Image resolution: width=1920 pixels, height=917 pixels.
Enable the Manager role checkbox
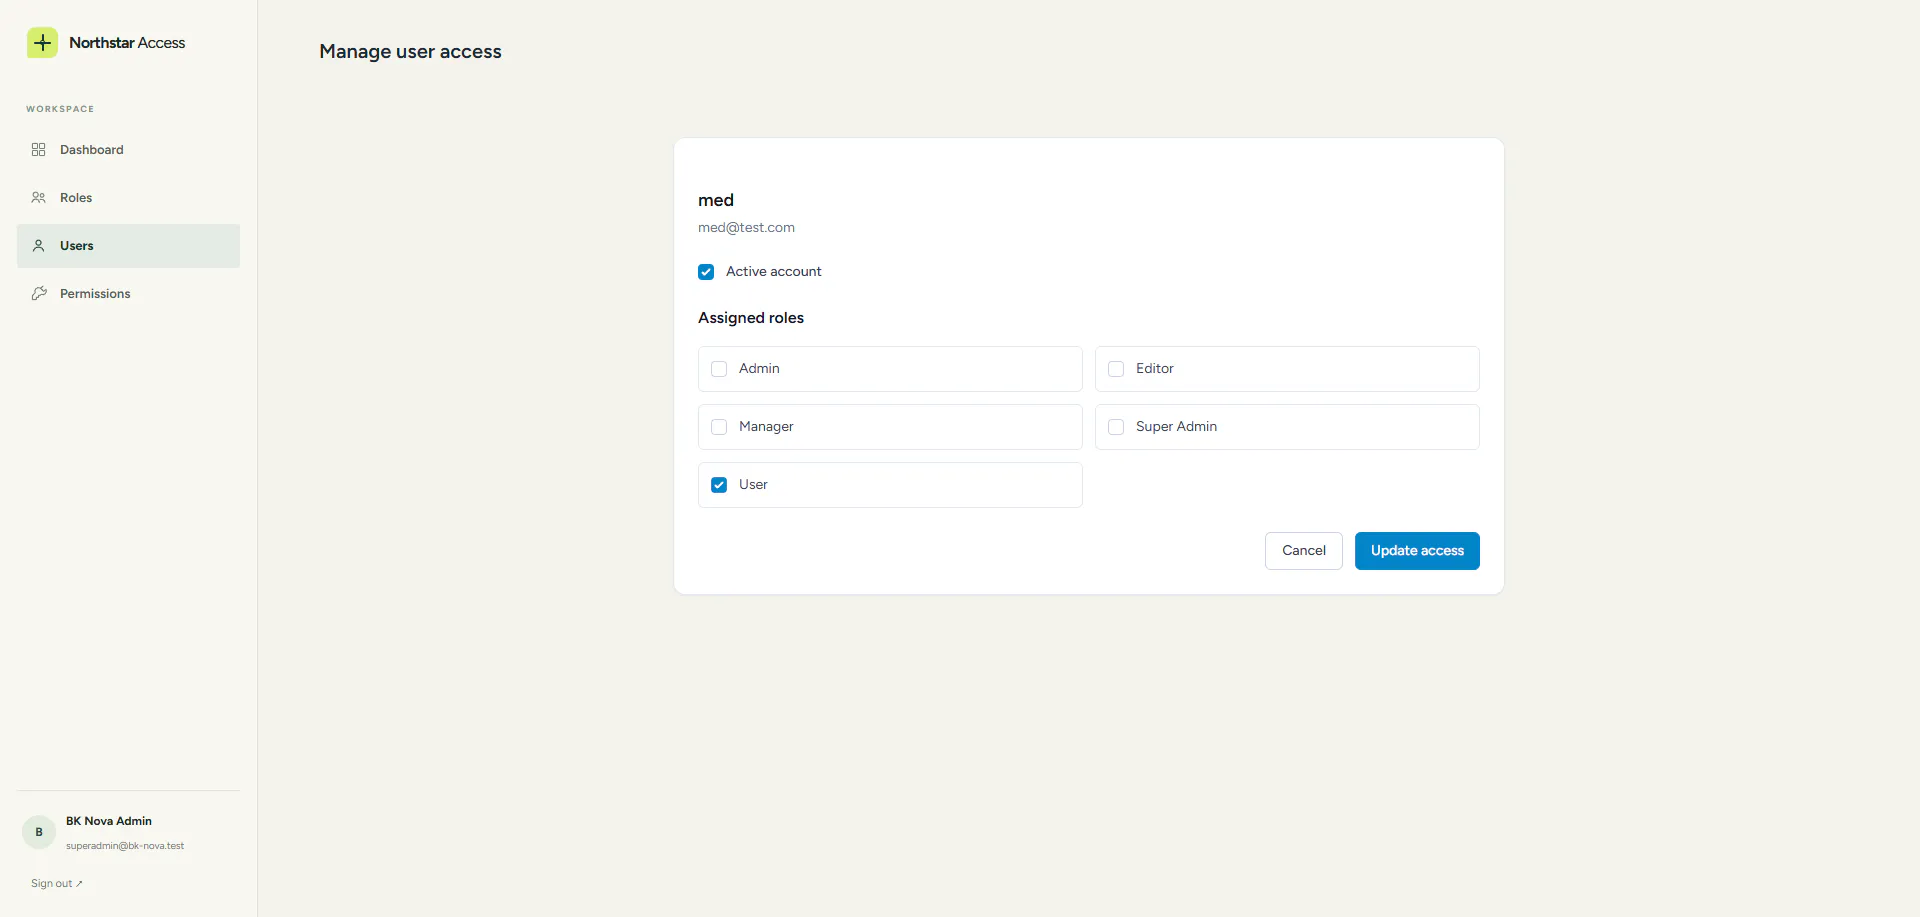point(719,427)
